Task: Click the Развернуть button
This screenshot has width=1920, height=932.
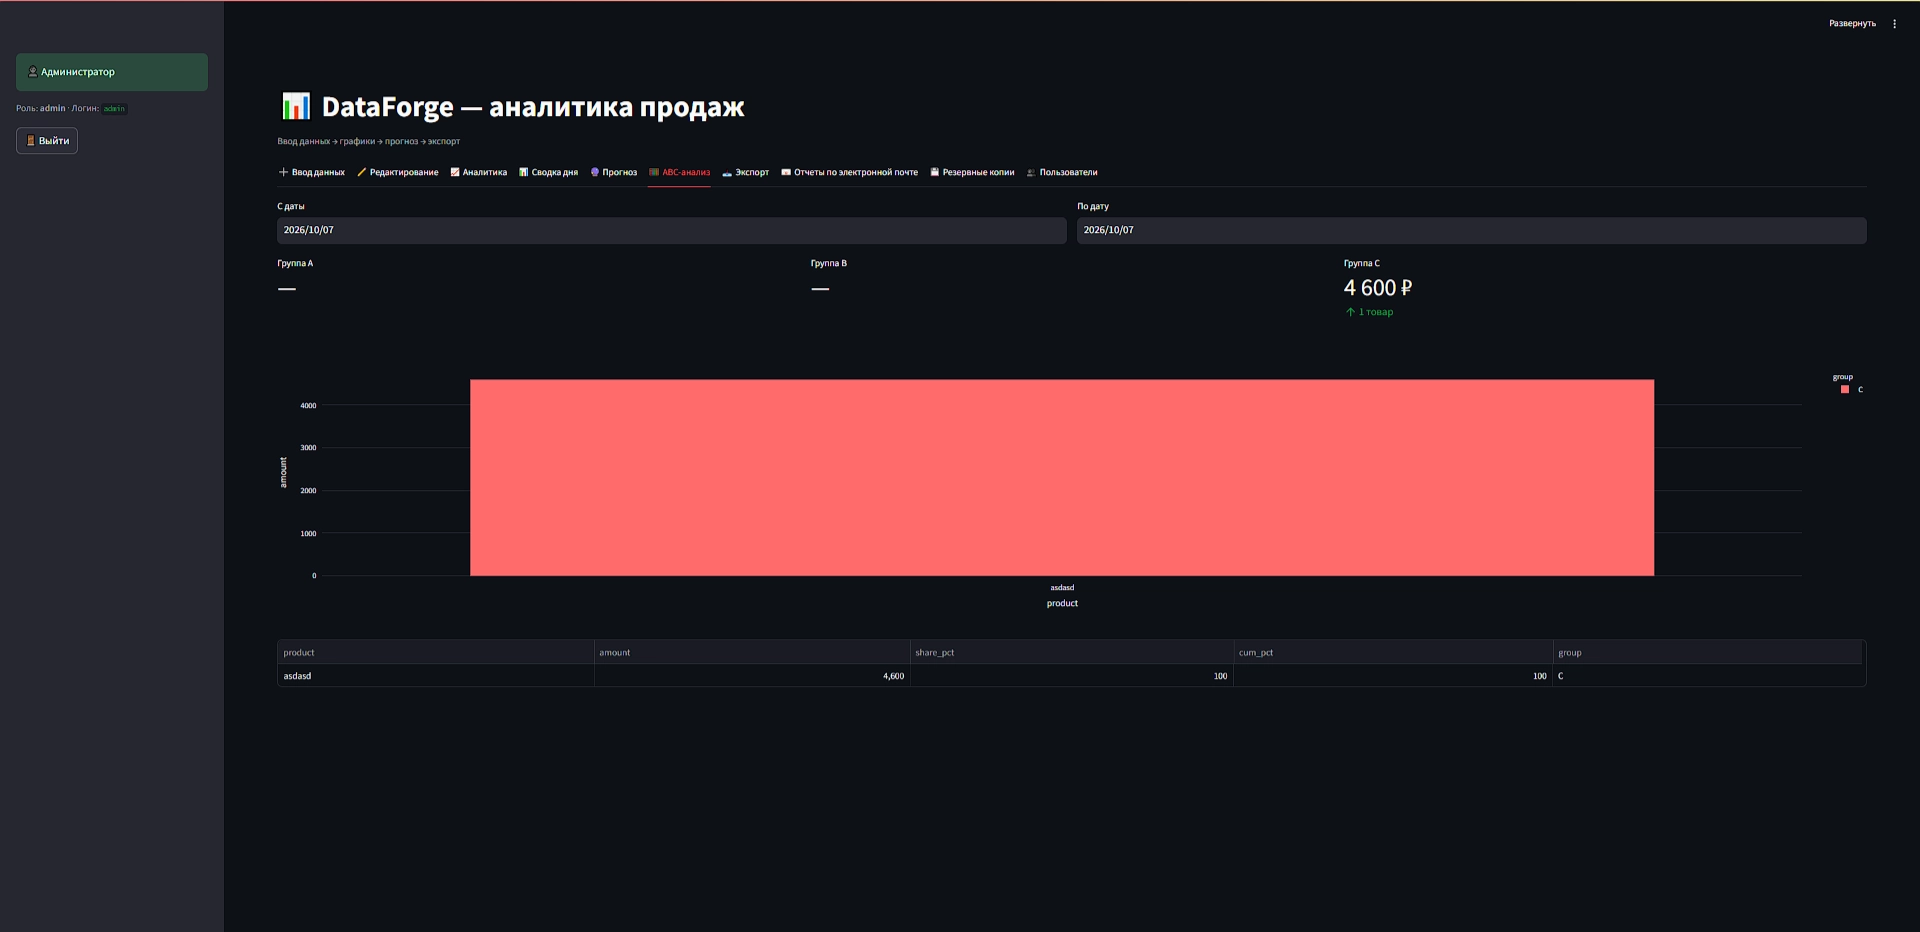Action: 1852,24
